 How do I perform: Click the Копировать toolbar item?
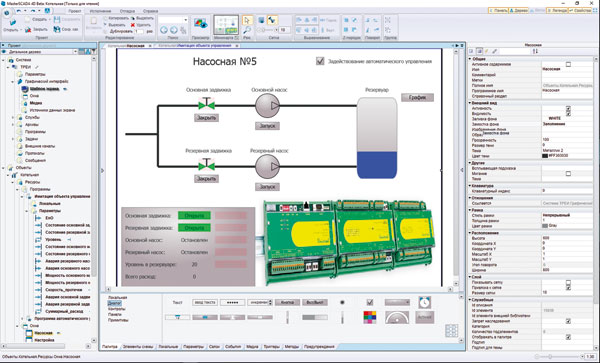tap(116, 18)
